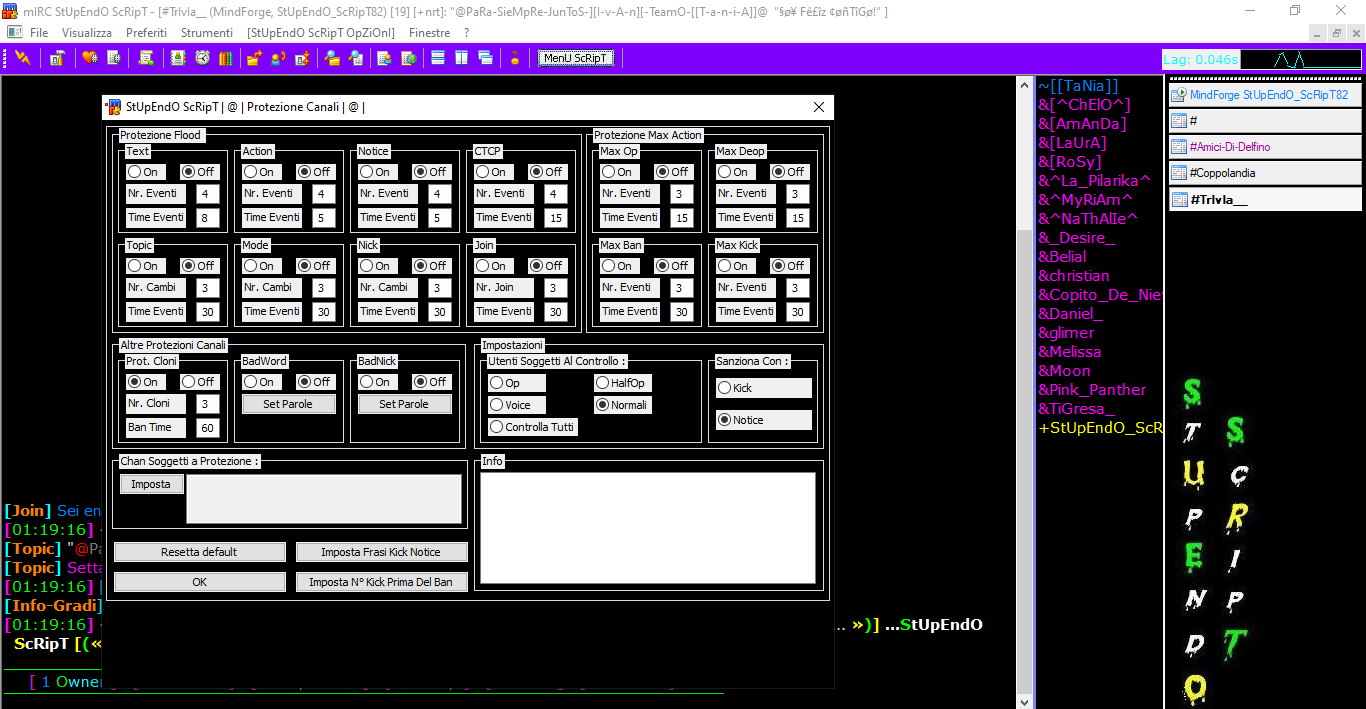
Task: Select nick &christian in nick list
Action: pyautogui.click(x=1074, y=276)
